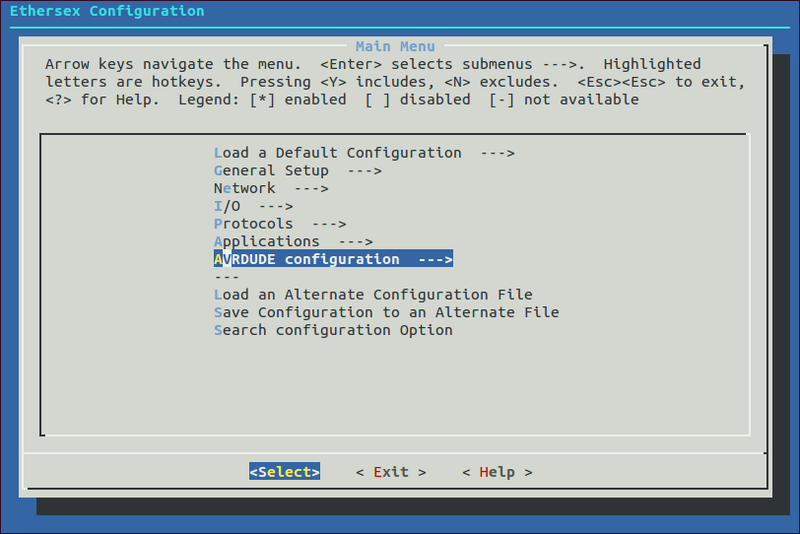Click the Exit button
800x534 pixels.
[x=391, y=472]
